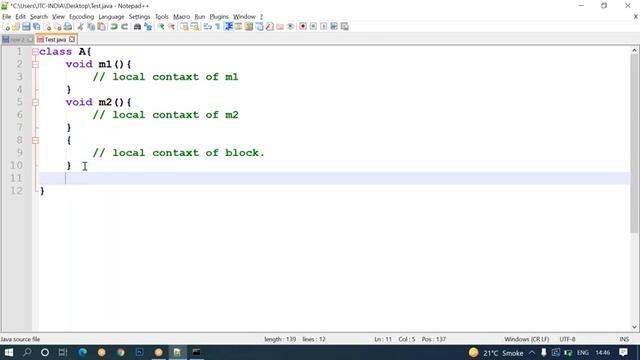Open the Function List panel
Viewport: 640px width, 360px height.
[269, 27]
